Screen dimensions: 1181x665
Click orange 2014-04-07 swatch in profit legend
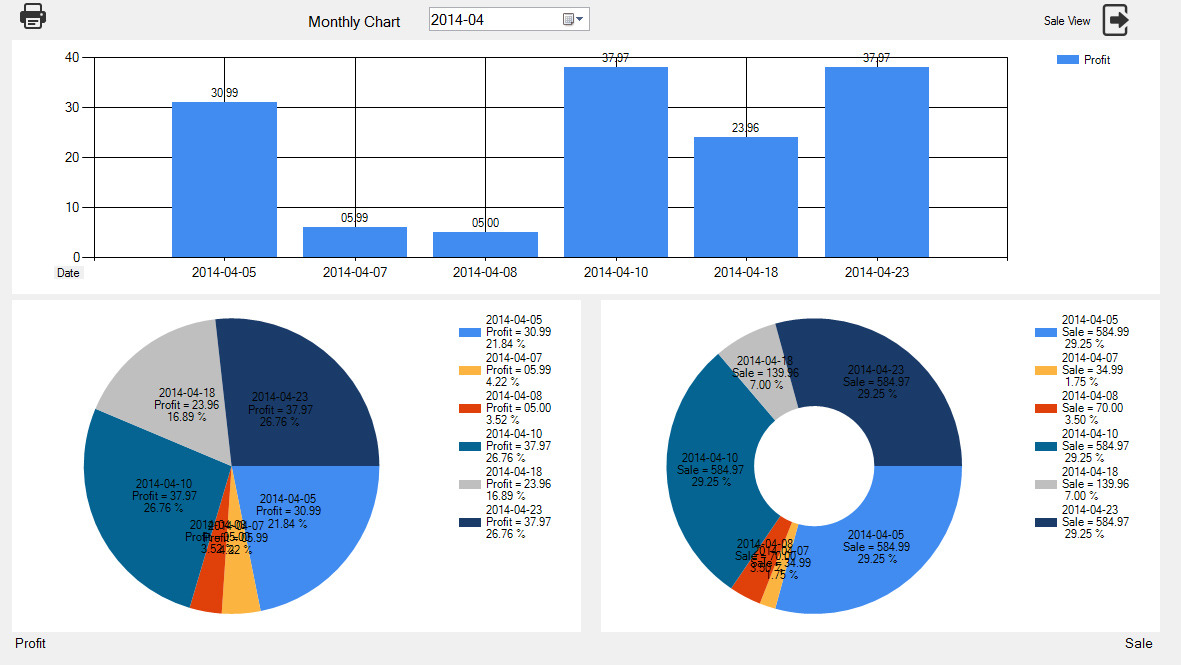click(470, 370)
